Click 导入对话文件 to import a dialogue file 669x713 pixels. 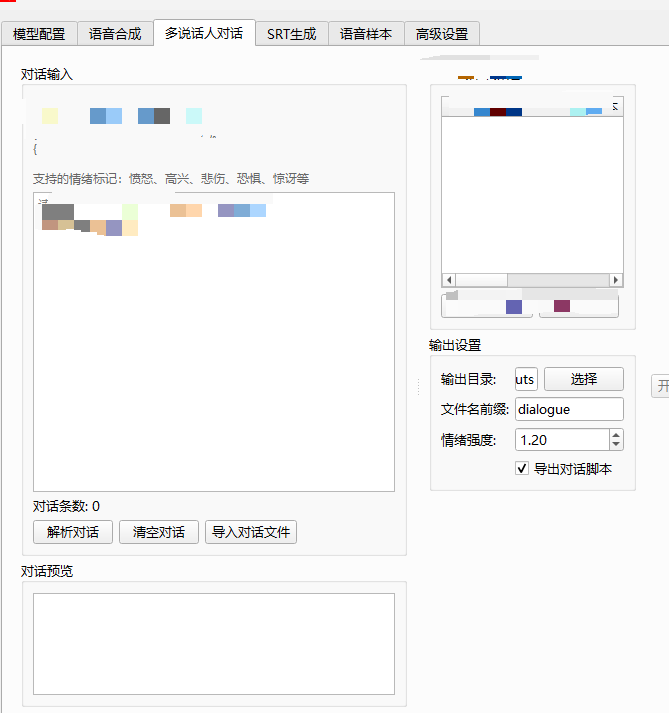251,532
